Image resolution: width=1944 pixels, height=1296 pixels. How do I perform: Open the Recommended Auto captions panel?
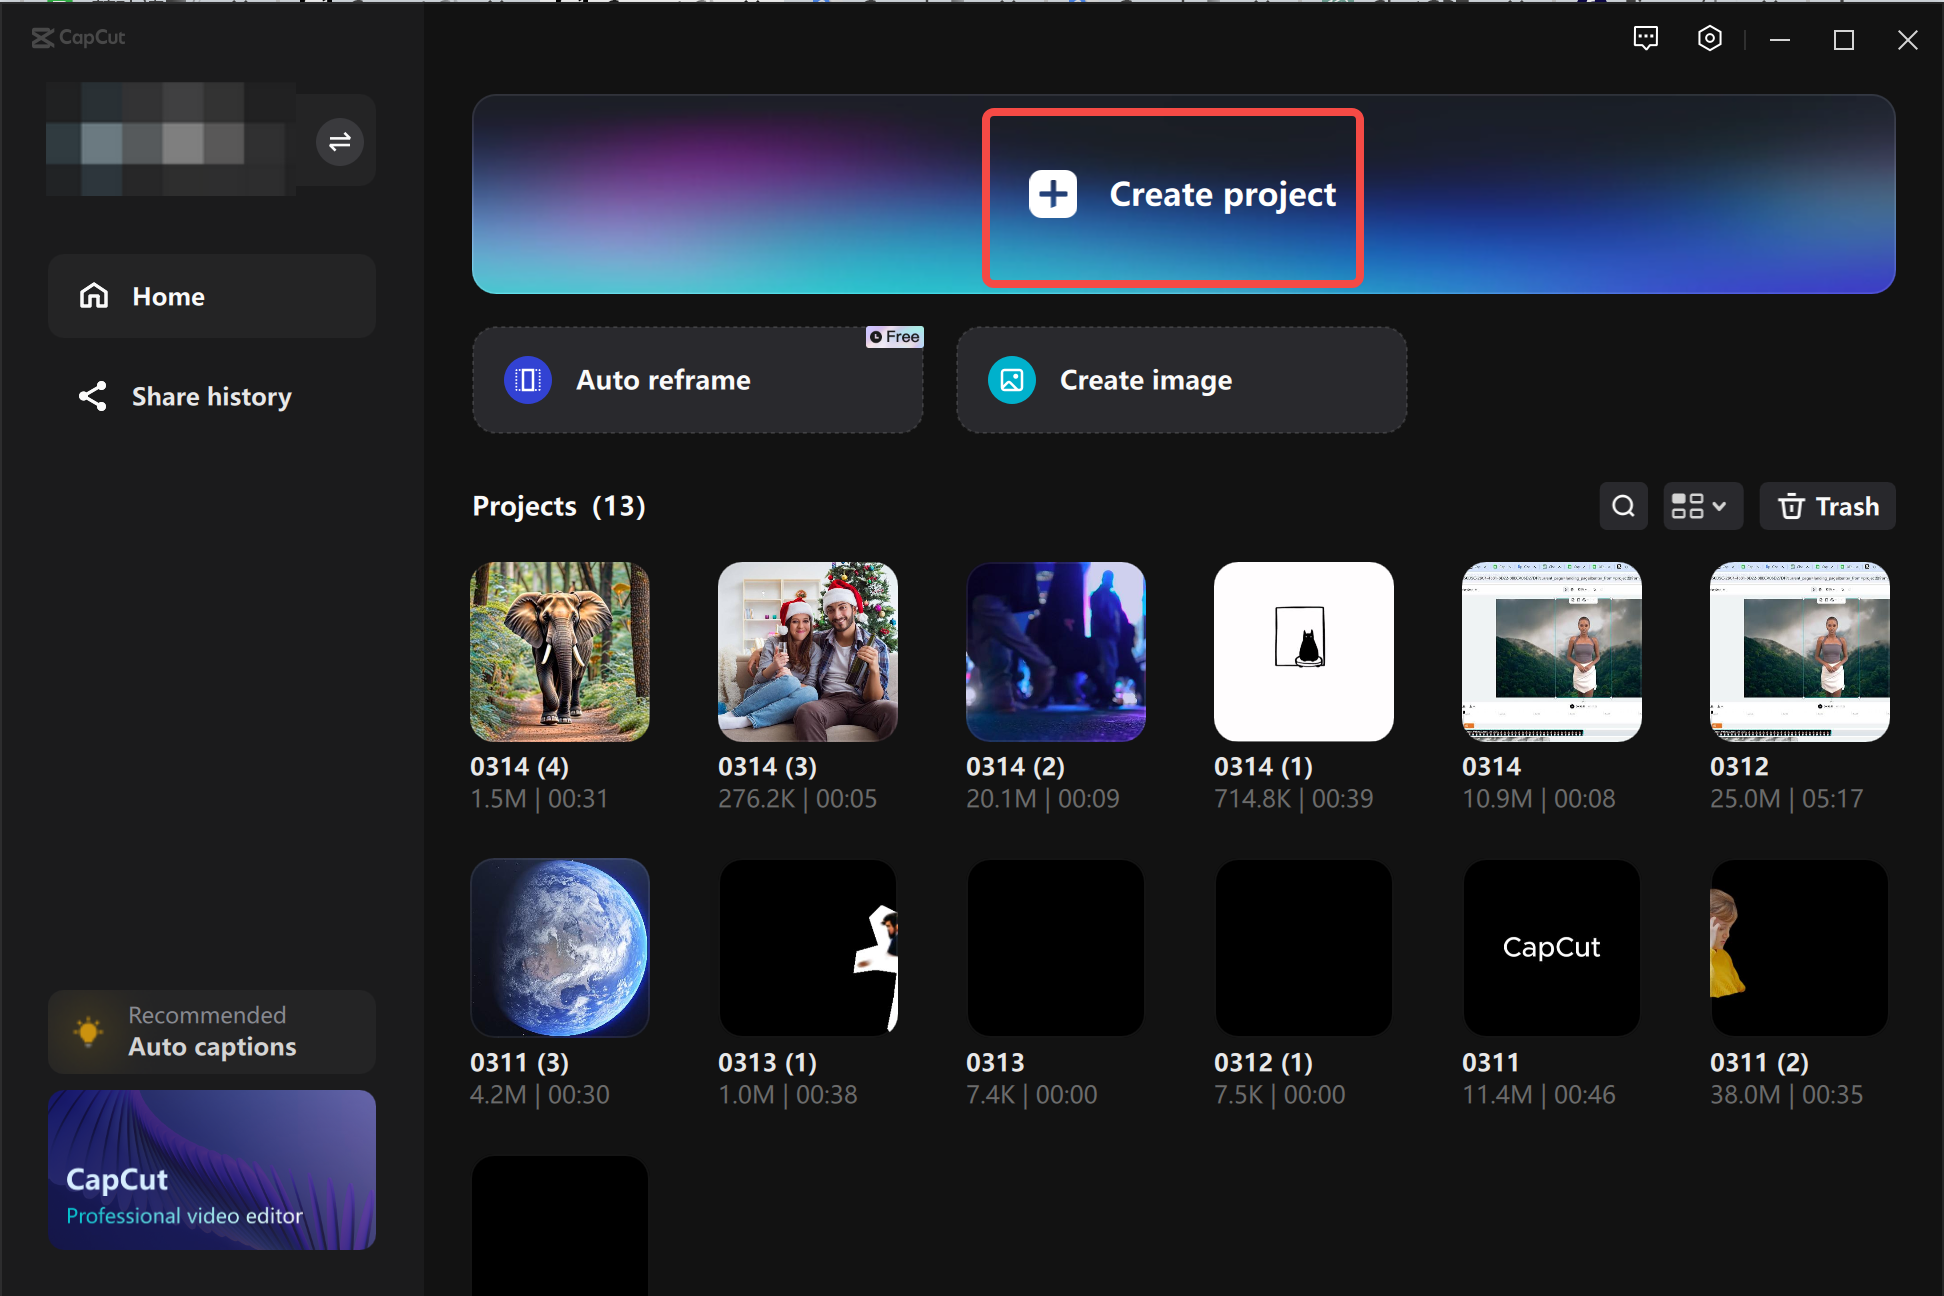(x=211, y=1031)
